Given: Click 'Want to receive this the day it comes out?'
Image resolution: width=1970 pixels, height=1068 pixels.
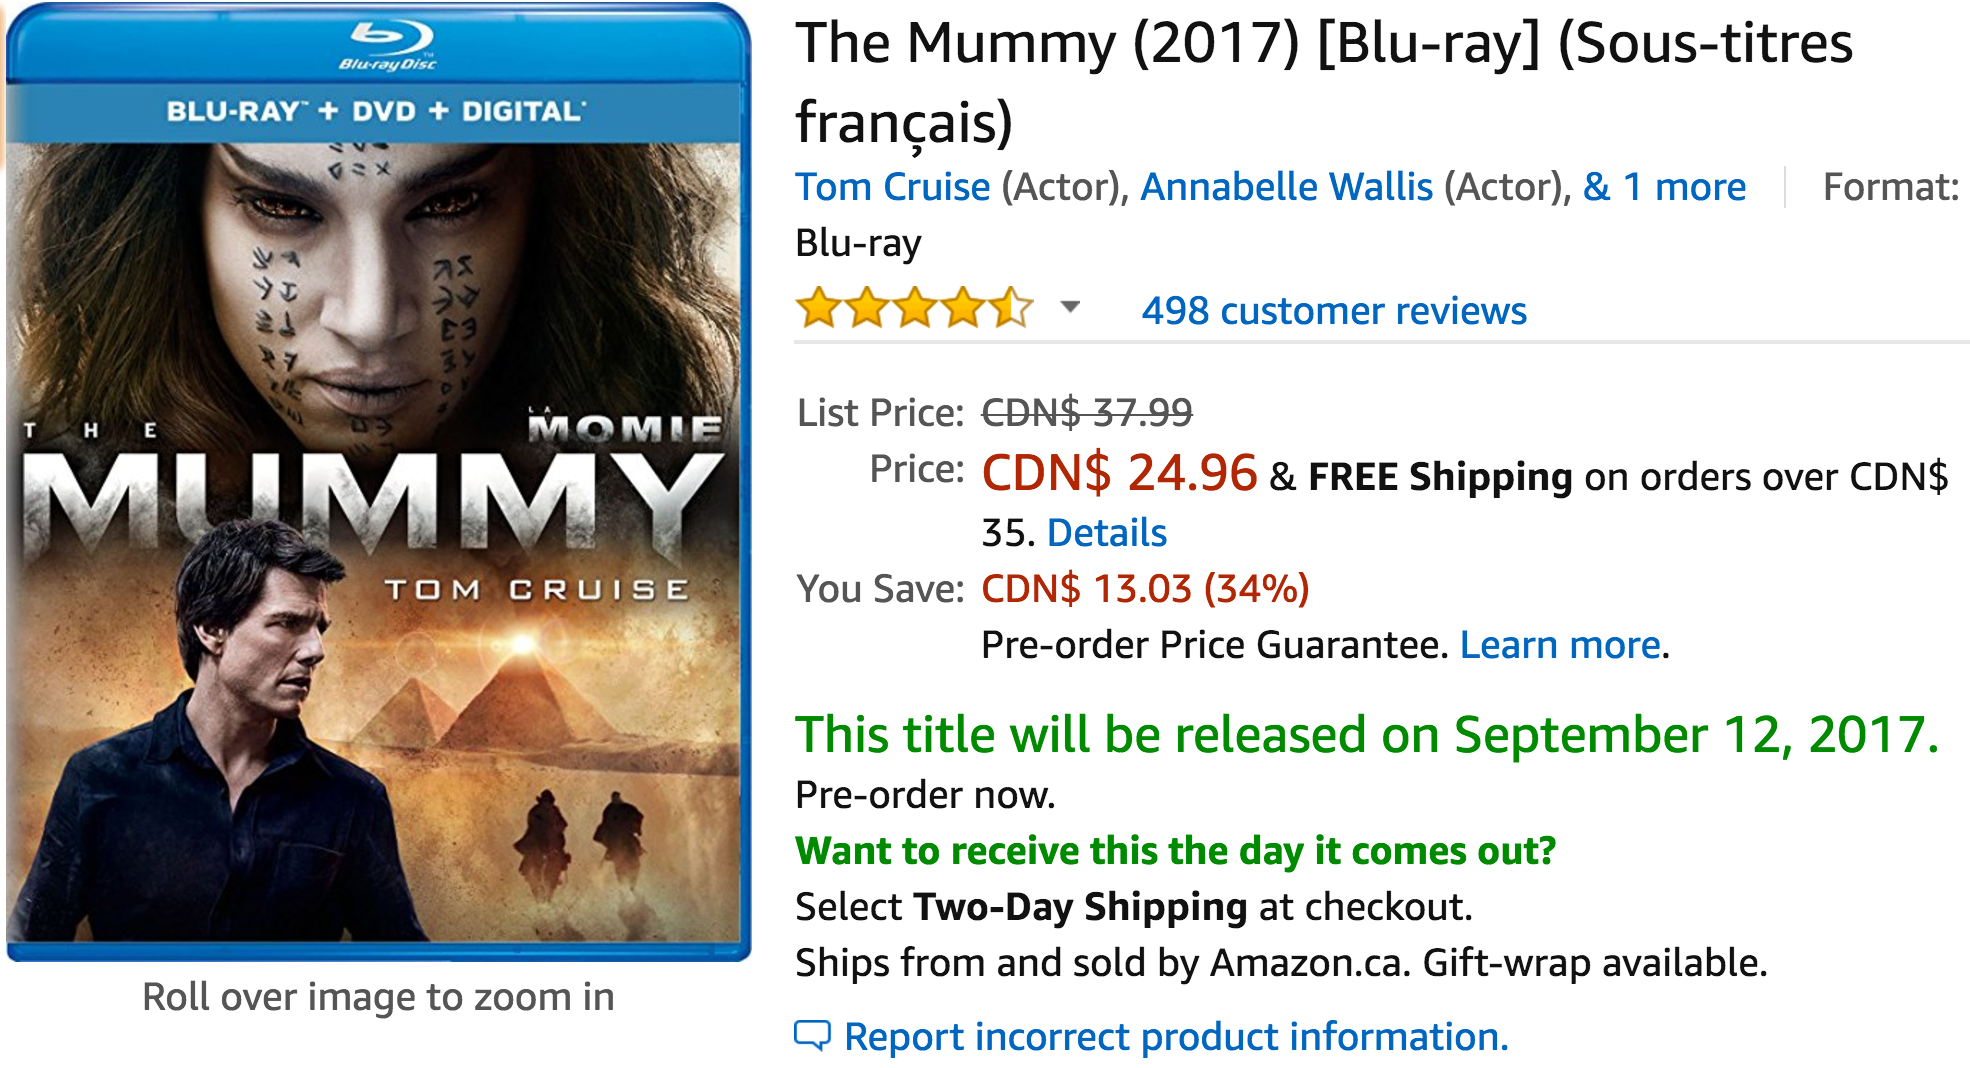Looking at the screenshot, I should coord(1175,851).
